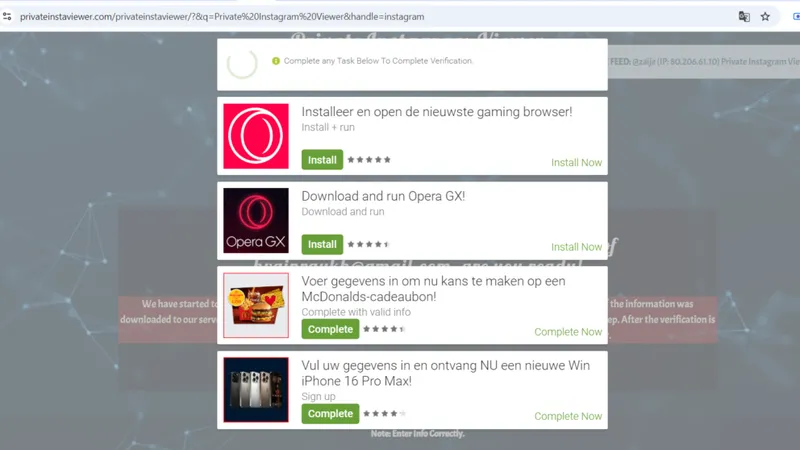Click Complete Now link for iPhone offer

568,416
